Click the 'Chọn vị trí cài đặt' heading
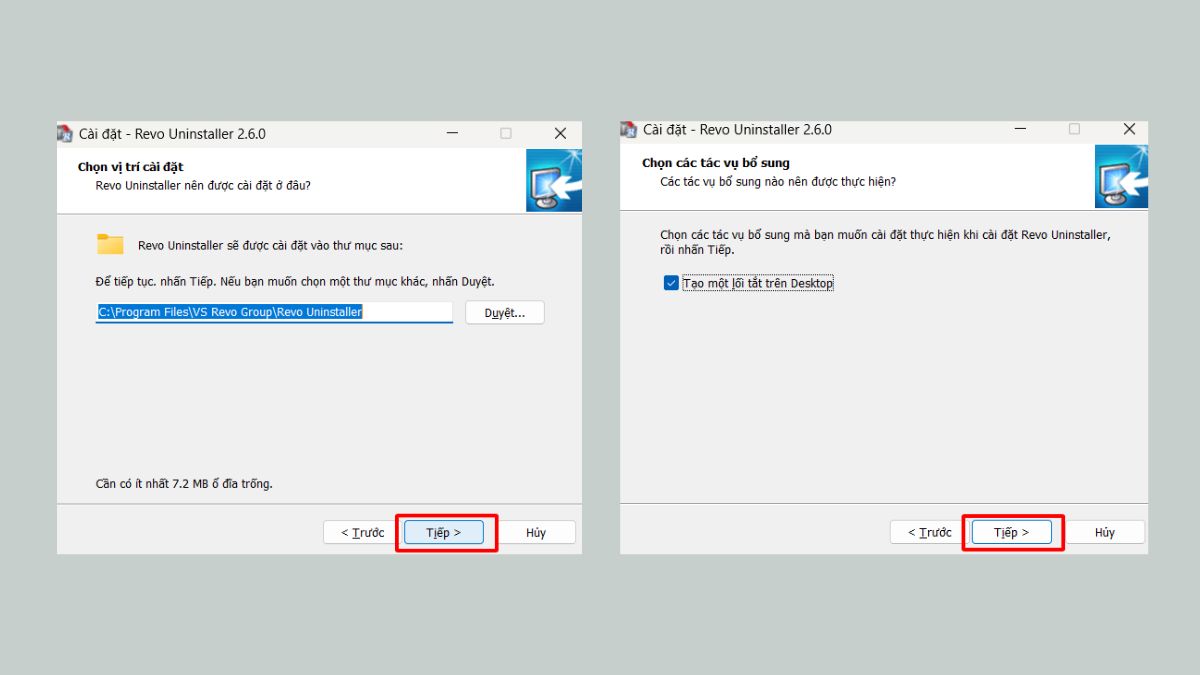The width and height of the screenshot is (1200, 675). pyautogui.click(x=131, y=167)
